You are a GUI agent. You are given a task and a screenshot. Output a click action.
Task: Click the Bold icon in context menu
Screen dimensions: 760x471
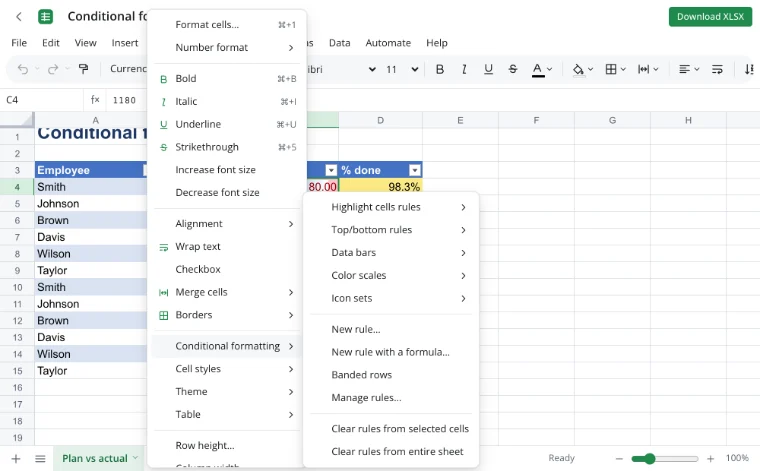[x=164, y=79]
